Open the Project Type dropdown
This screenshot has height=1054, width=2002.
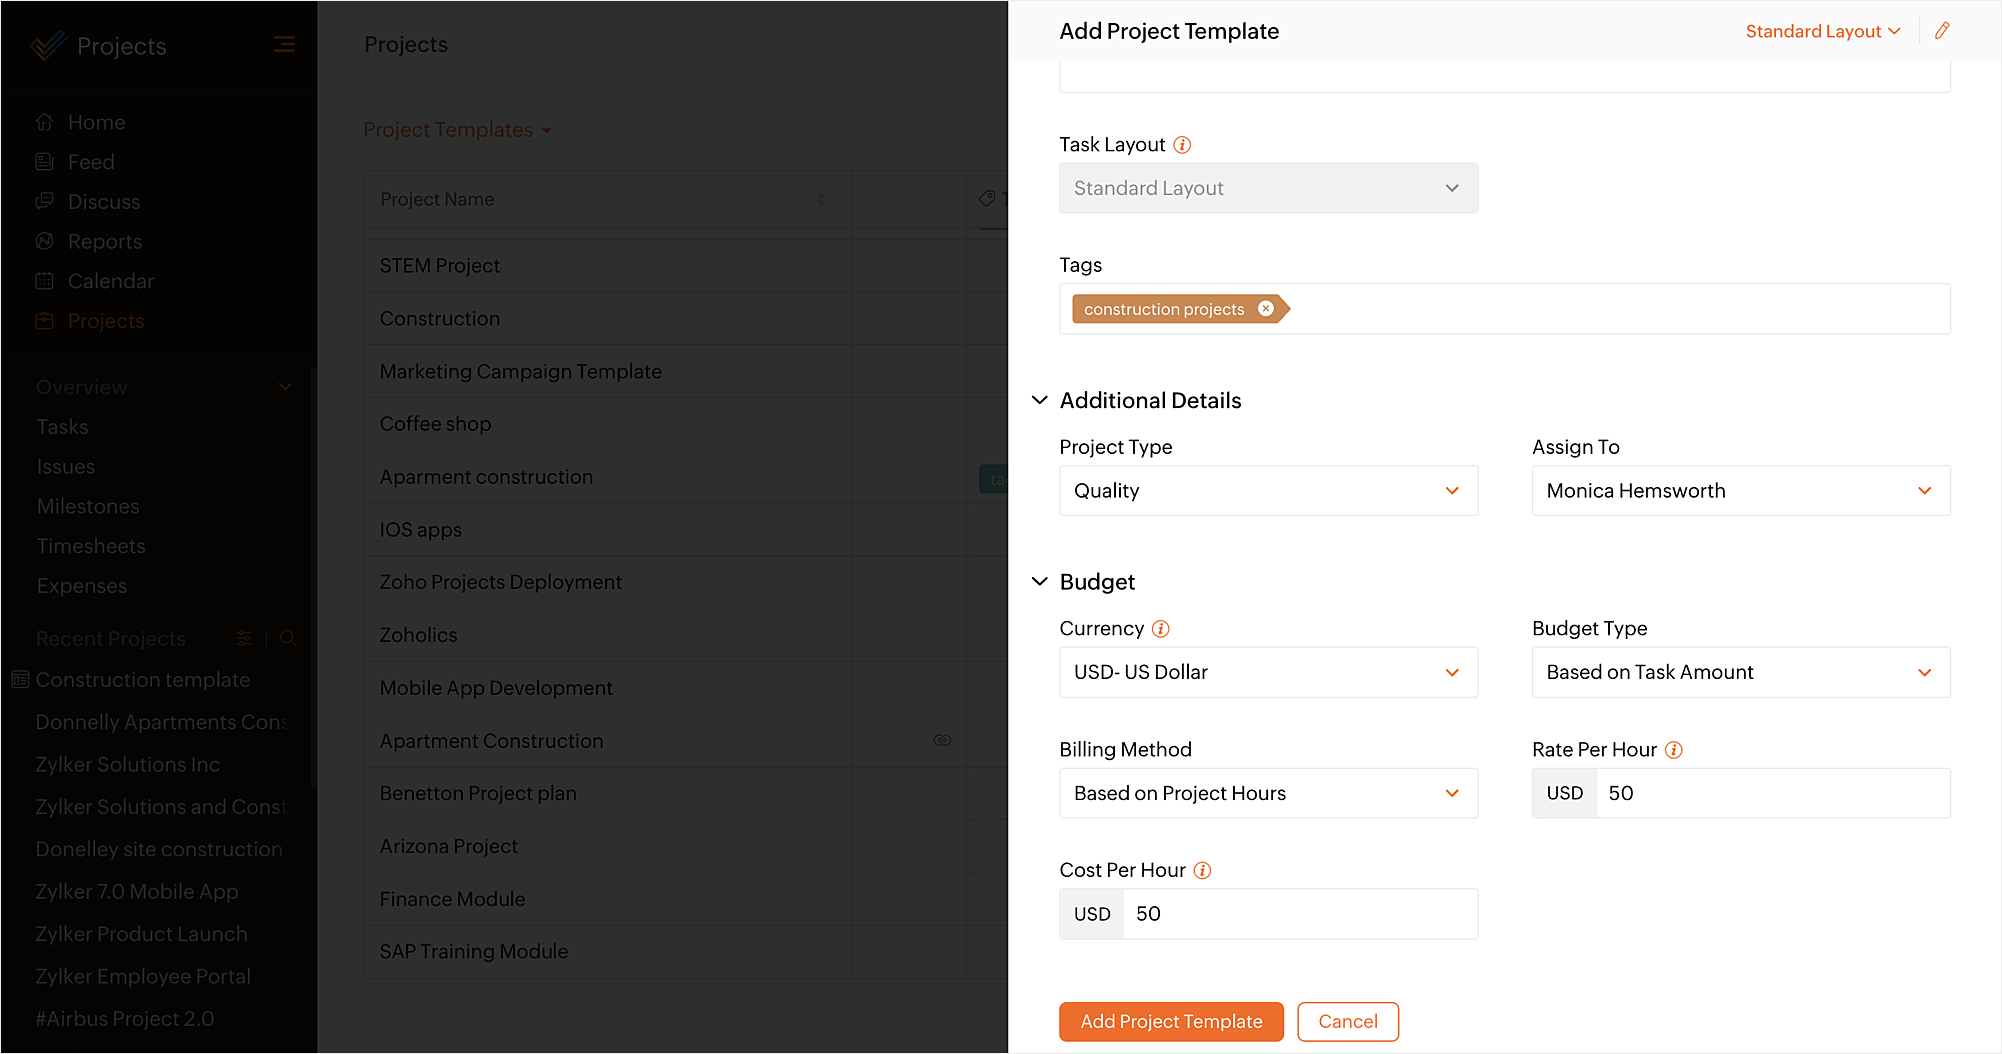[1268, 491]
